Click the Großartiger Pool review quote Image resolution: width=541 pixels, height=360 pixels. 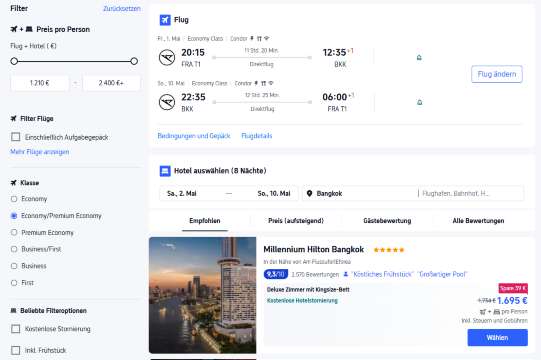coord(442,274)
